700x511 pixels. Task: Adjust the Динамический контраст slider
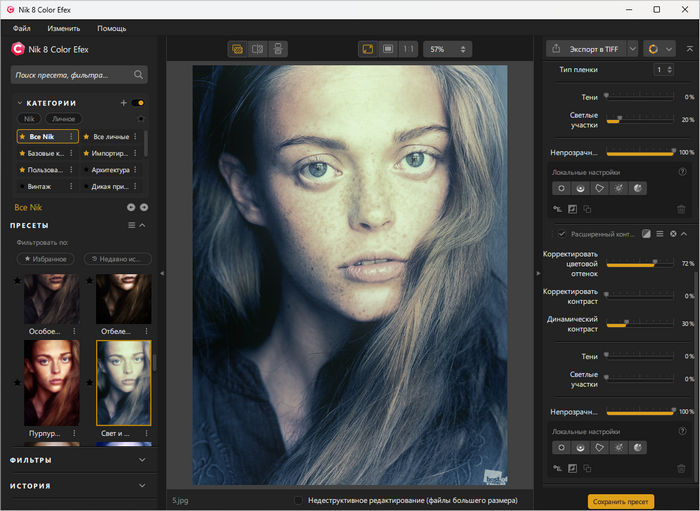tap(625, 323)
